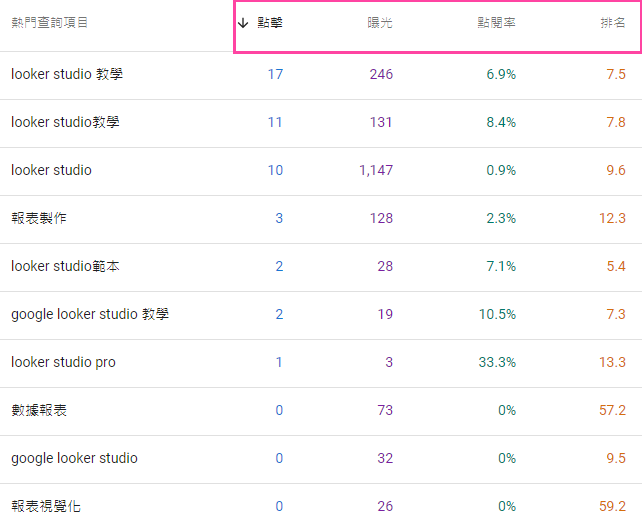This screenshot has width=642, height=528.
Task: Click the position value 5.4
Action: tap(616, 266)
